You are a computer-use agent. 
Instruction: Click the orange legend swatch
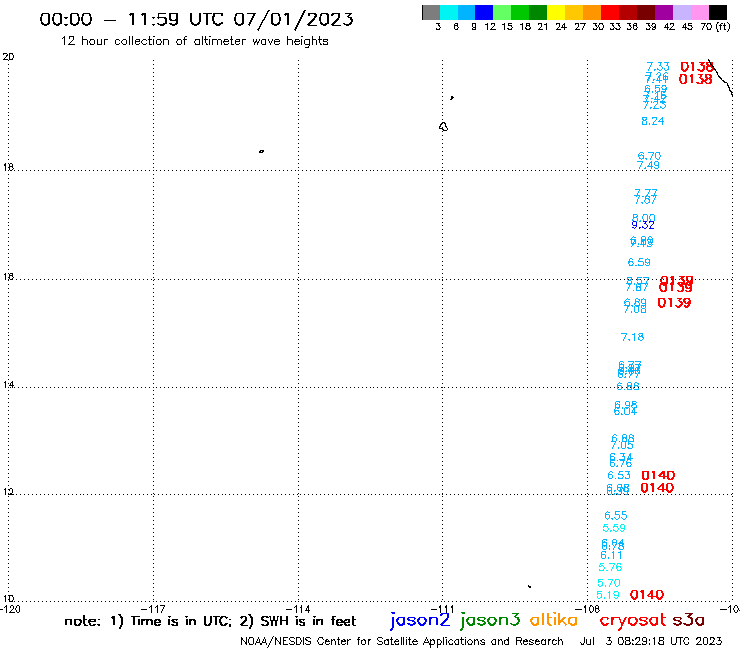[592, 12]
